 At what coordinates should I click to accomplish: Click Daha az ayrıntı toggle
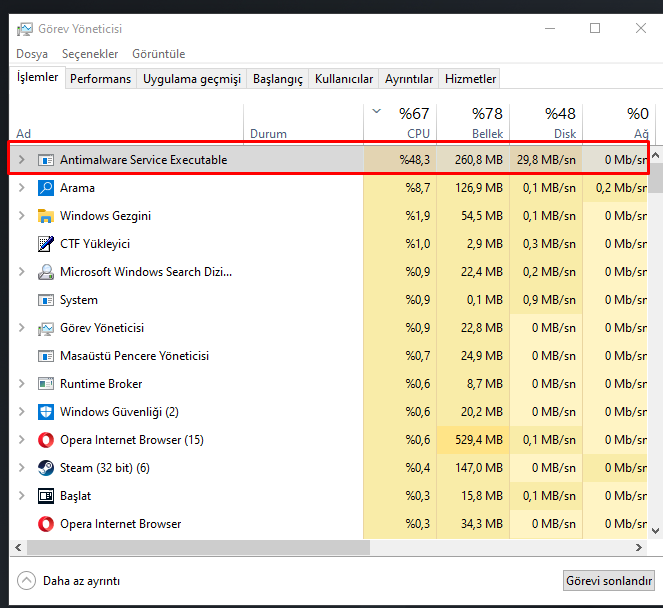coord(69,581)
